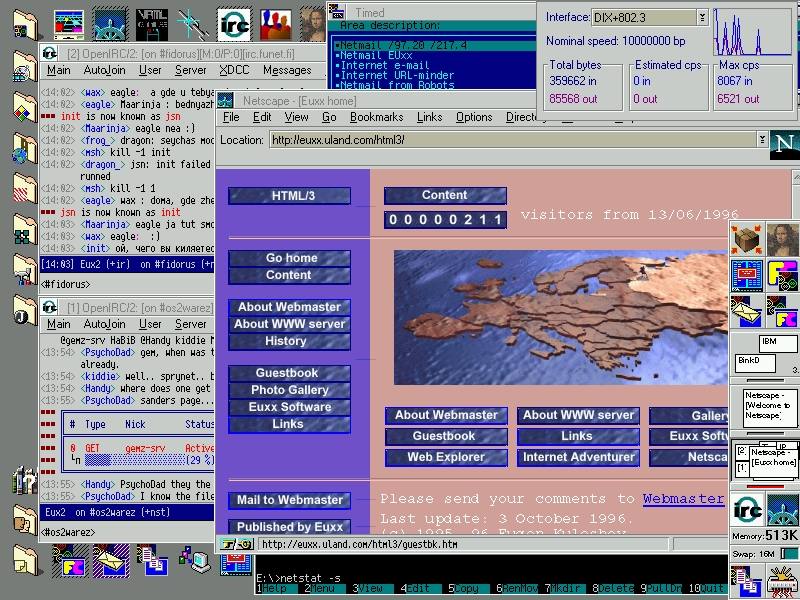Click the HTML/3 button on the web page
800x600 pixels.
289,195
